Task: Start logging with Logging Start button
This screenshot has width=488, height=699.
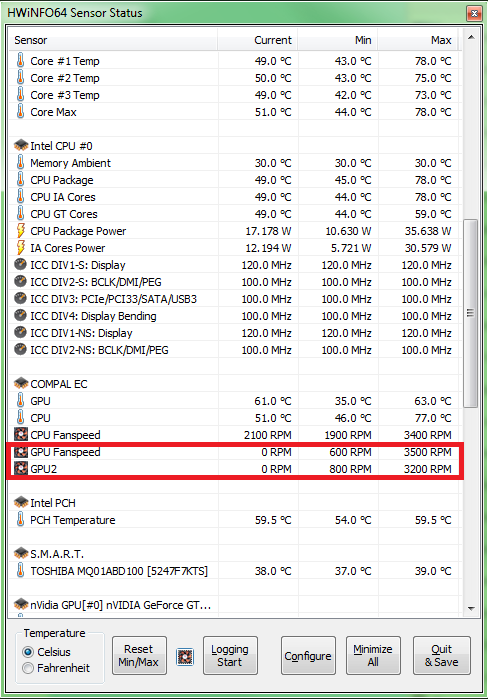Action: 230,655
